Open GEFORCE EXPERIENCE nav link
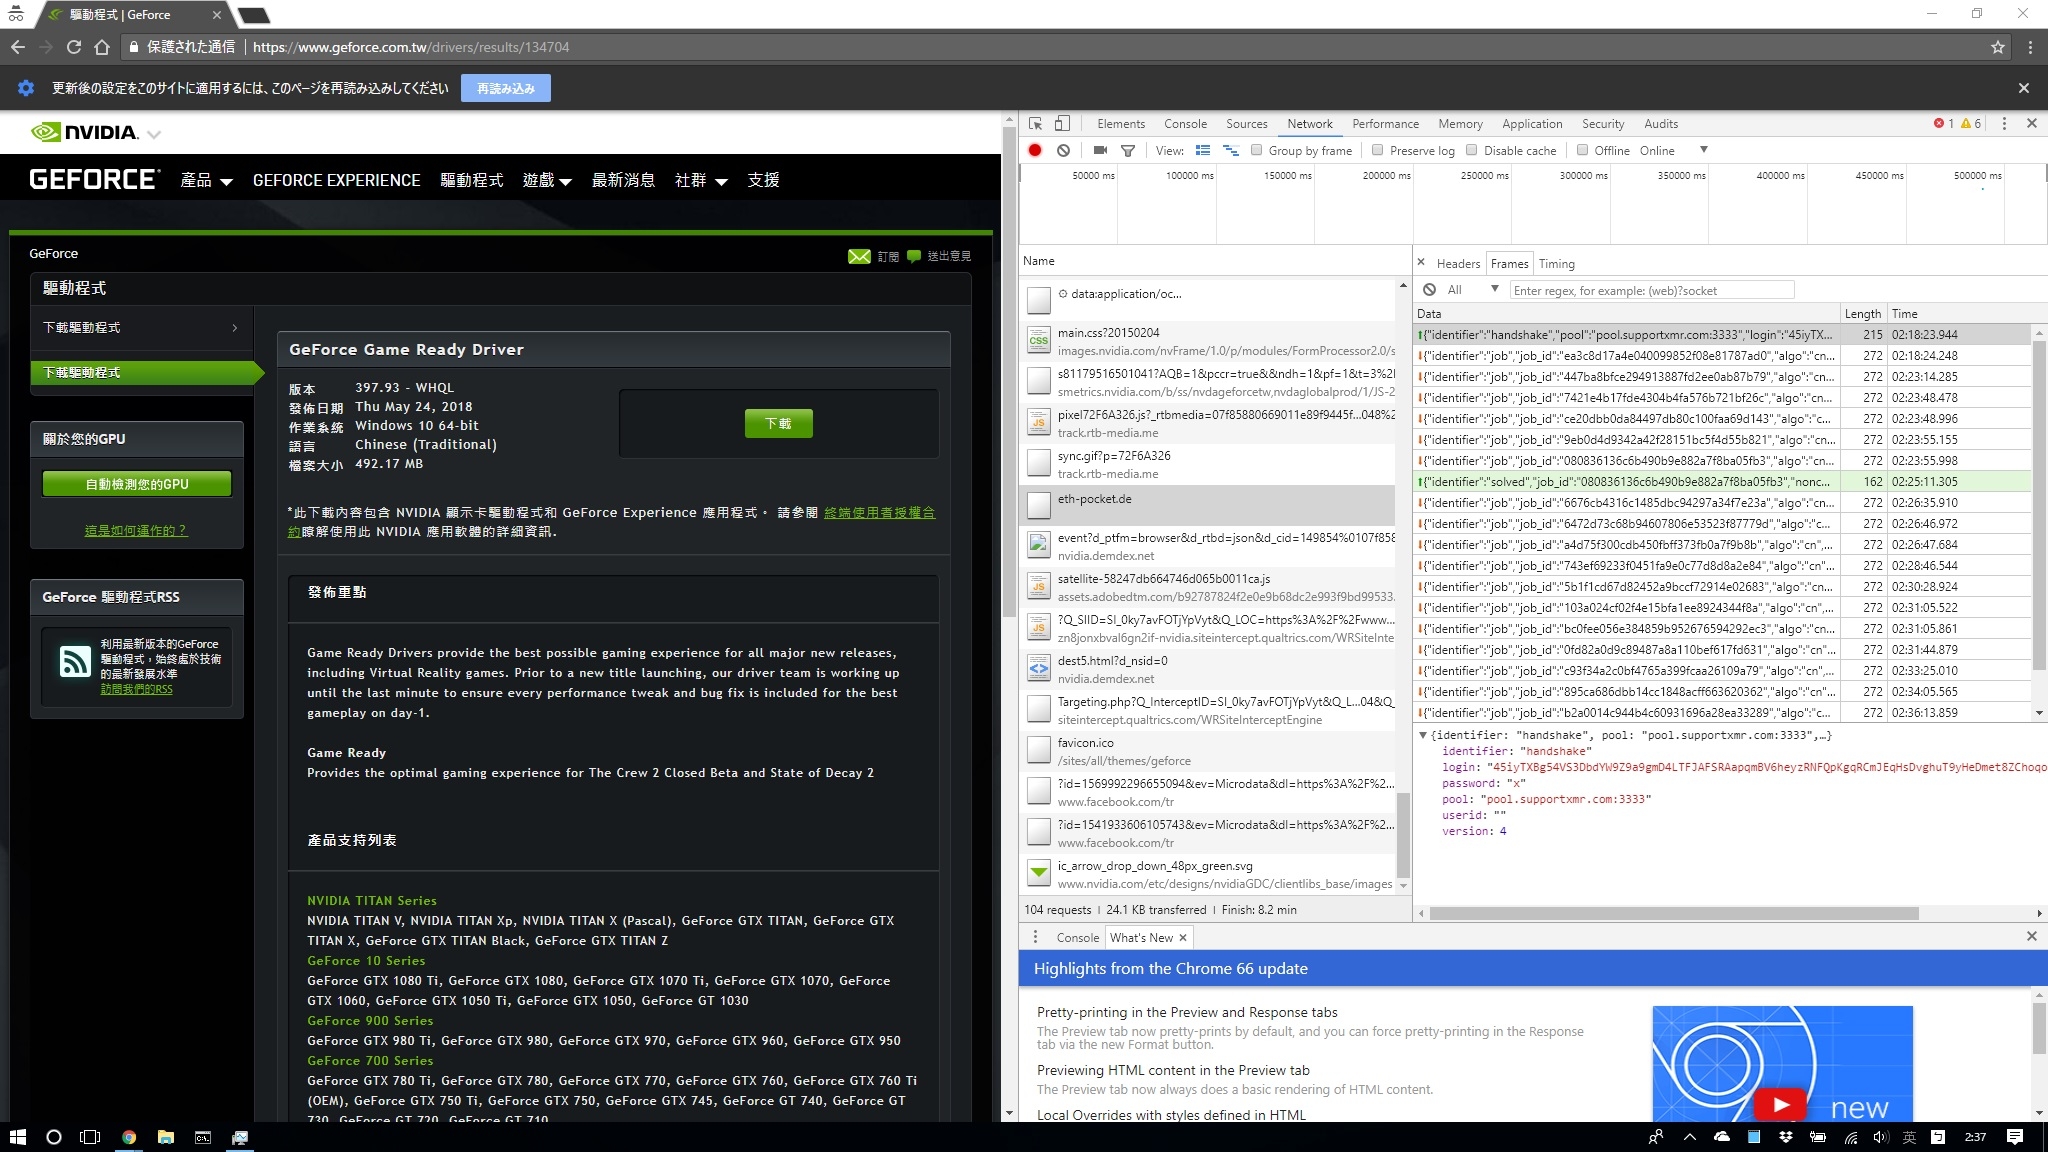2048x1152 pixels. [336, 180]
